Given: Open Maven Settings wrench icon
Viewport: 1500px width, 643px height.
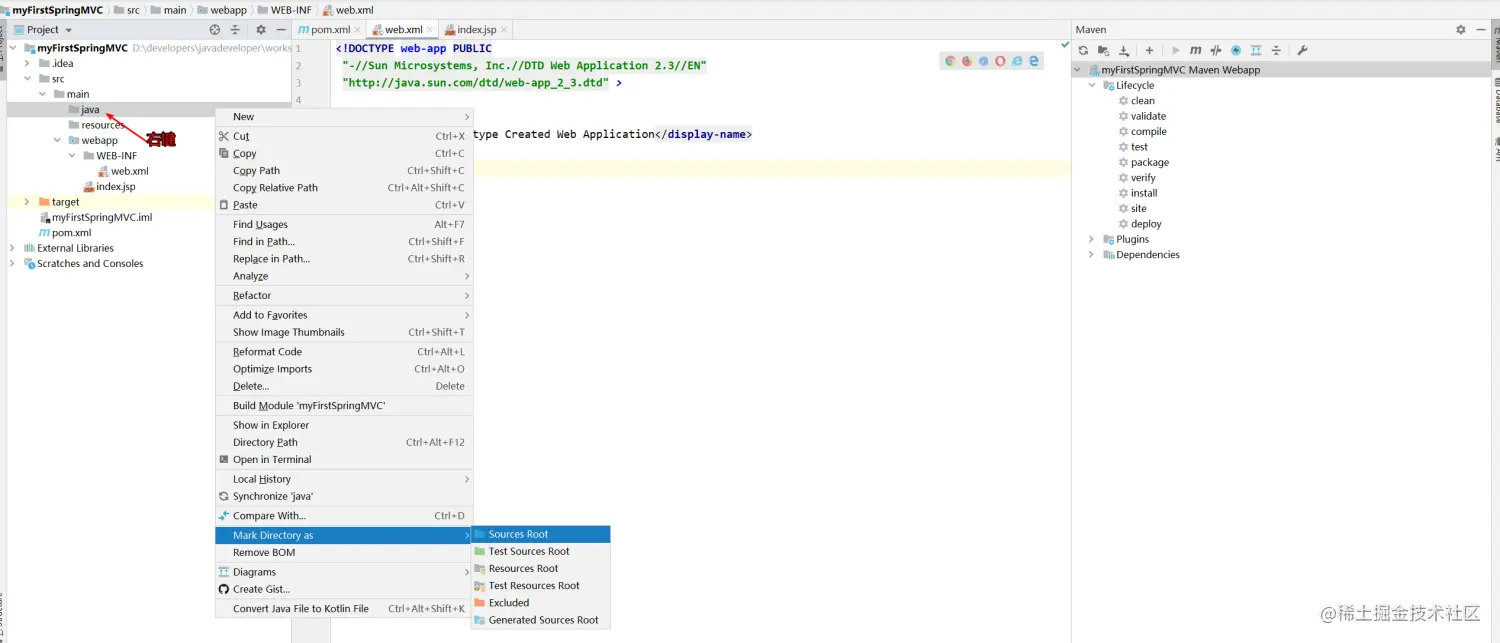Looking at the screenshot, I should tap(1302, 50).
